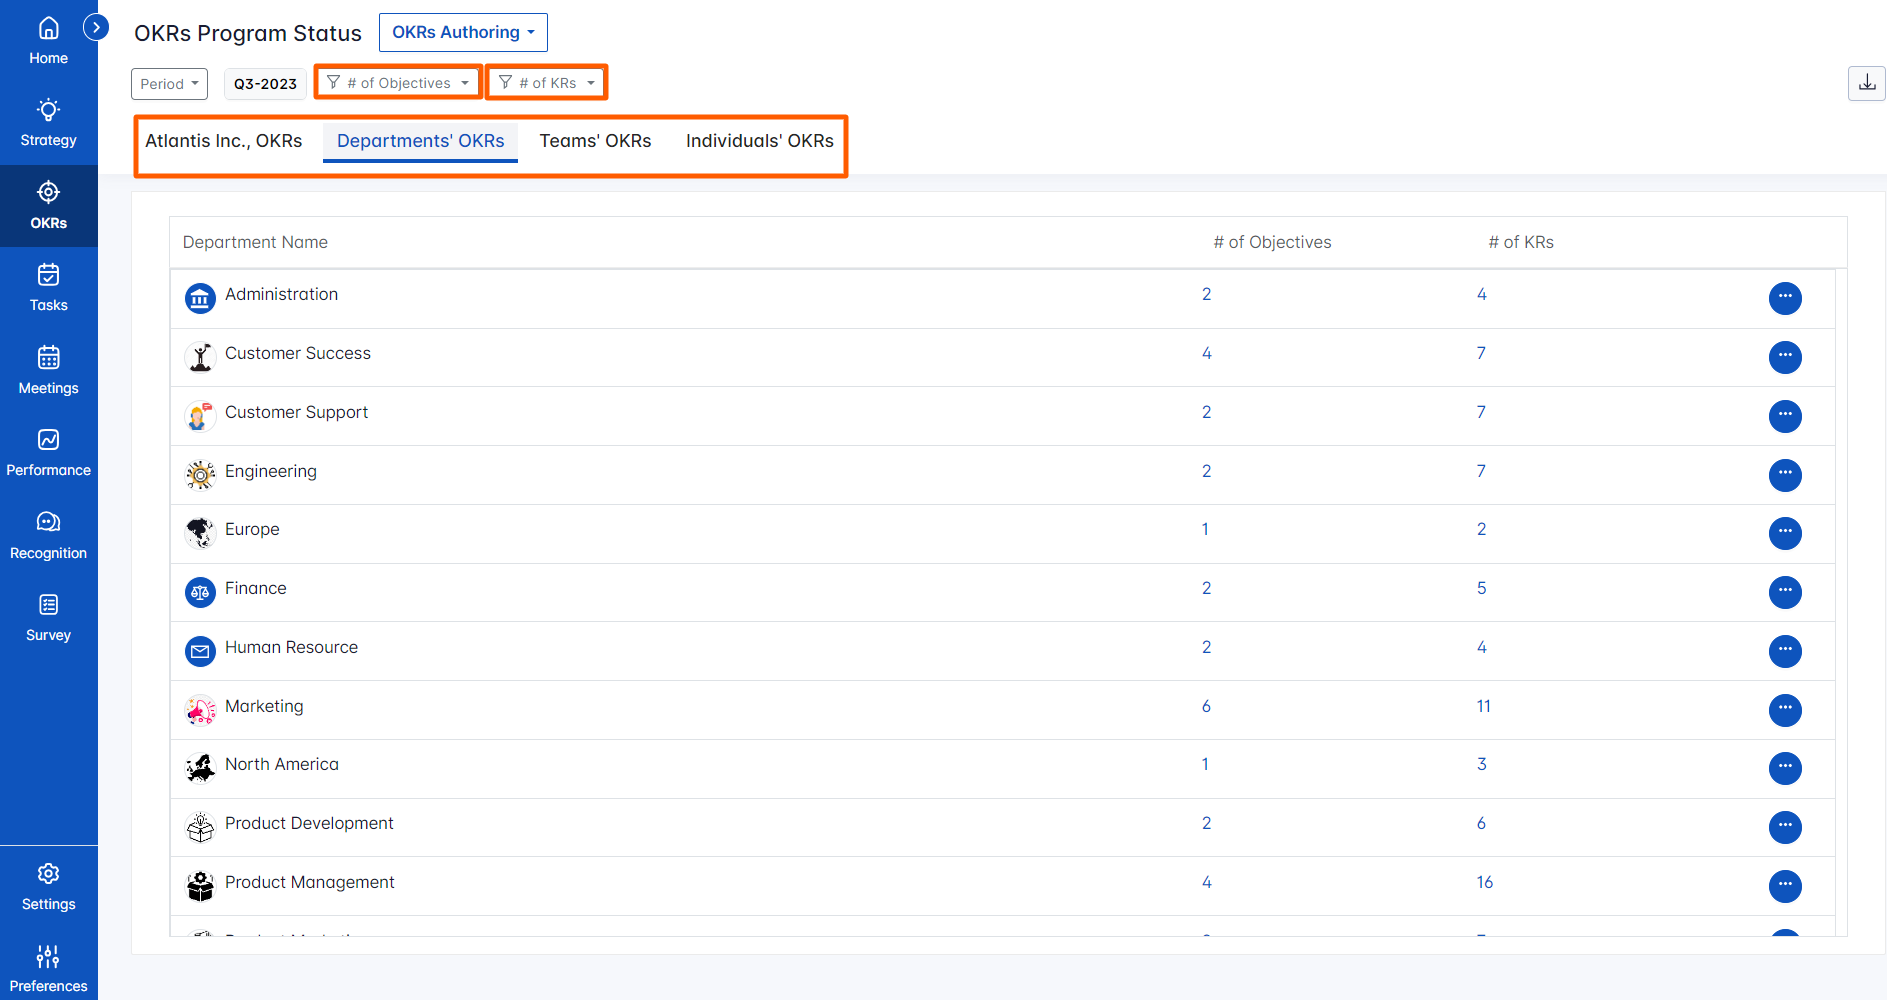The height and width of the screenshot is (1000, 1887).
Task: Click Marketing's KRs count 11
Action: coord(1483,706)
